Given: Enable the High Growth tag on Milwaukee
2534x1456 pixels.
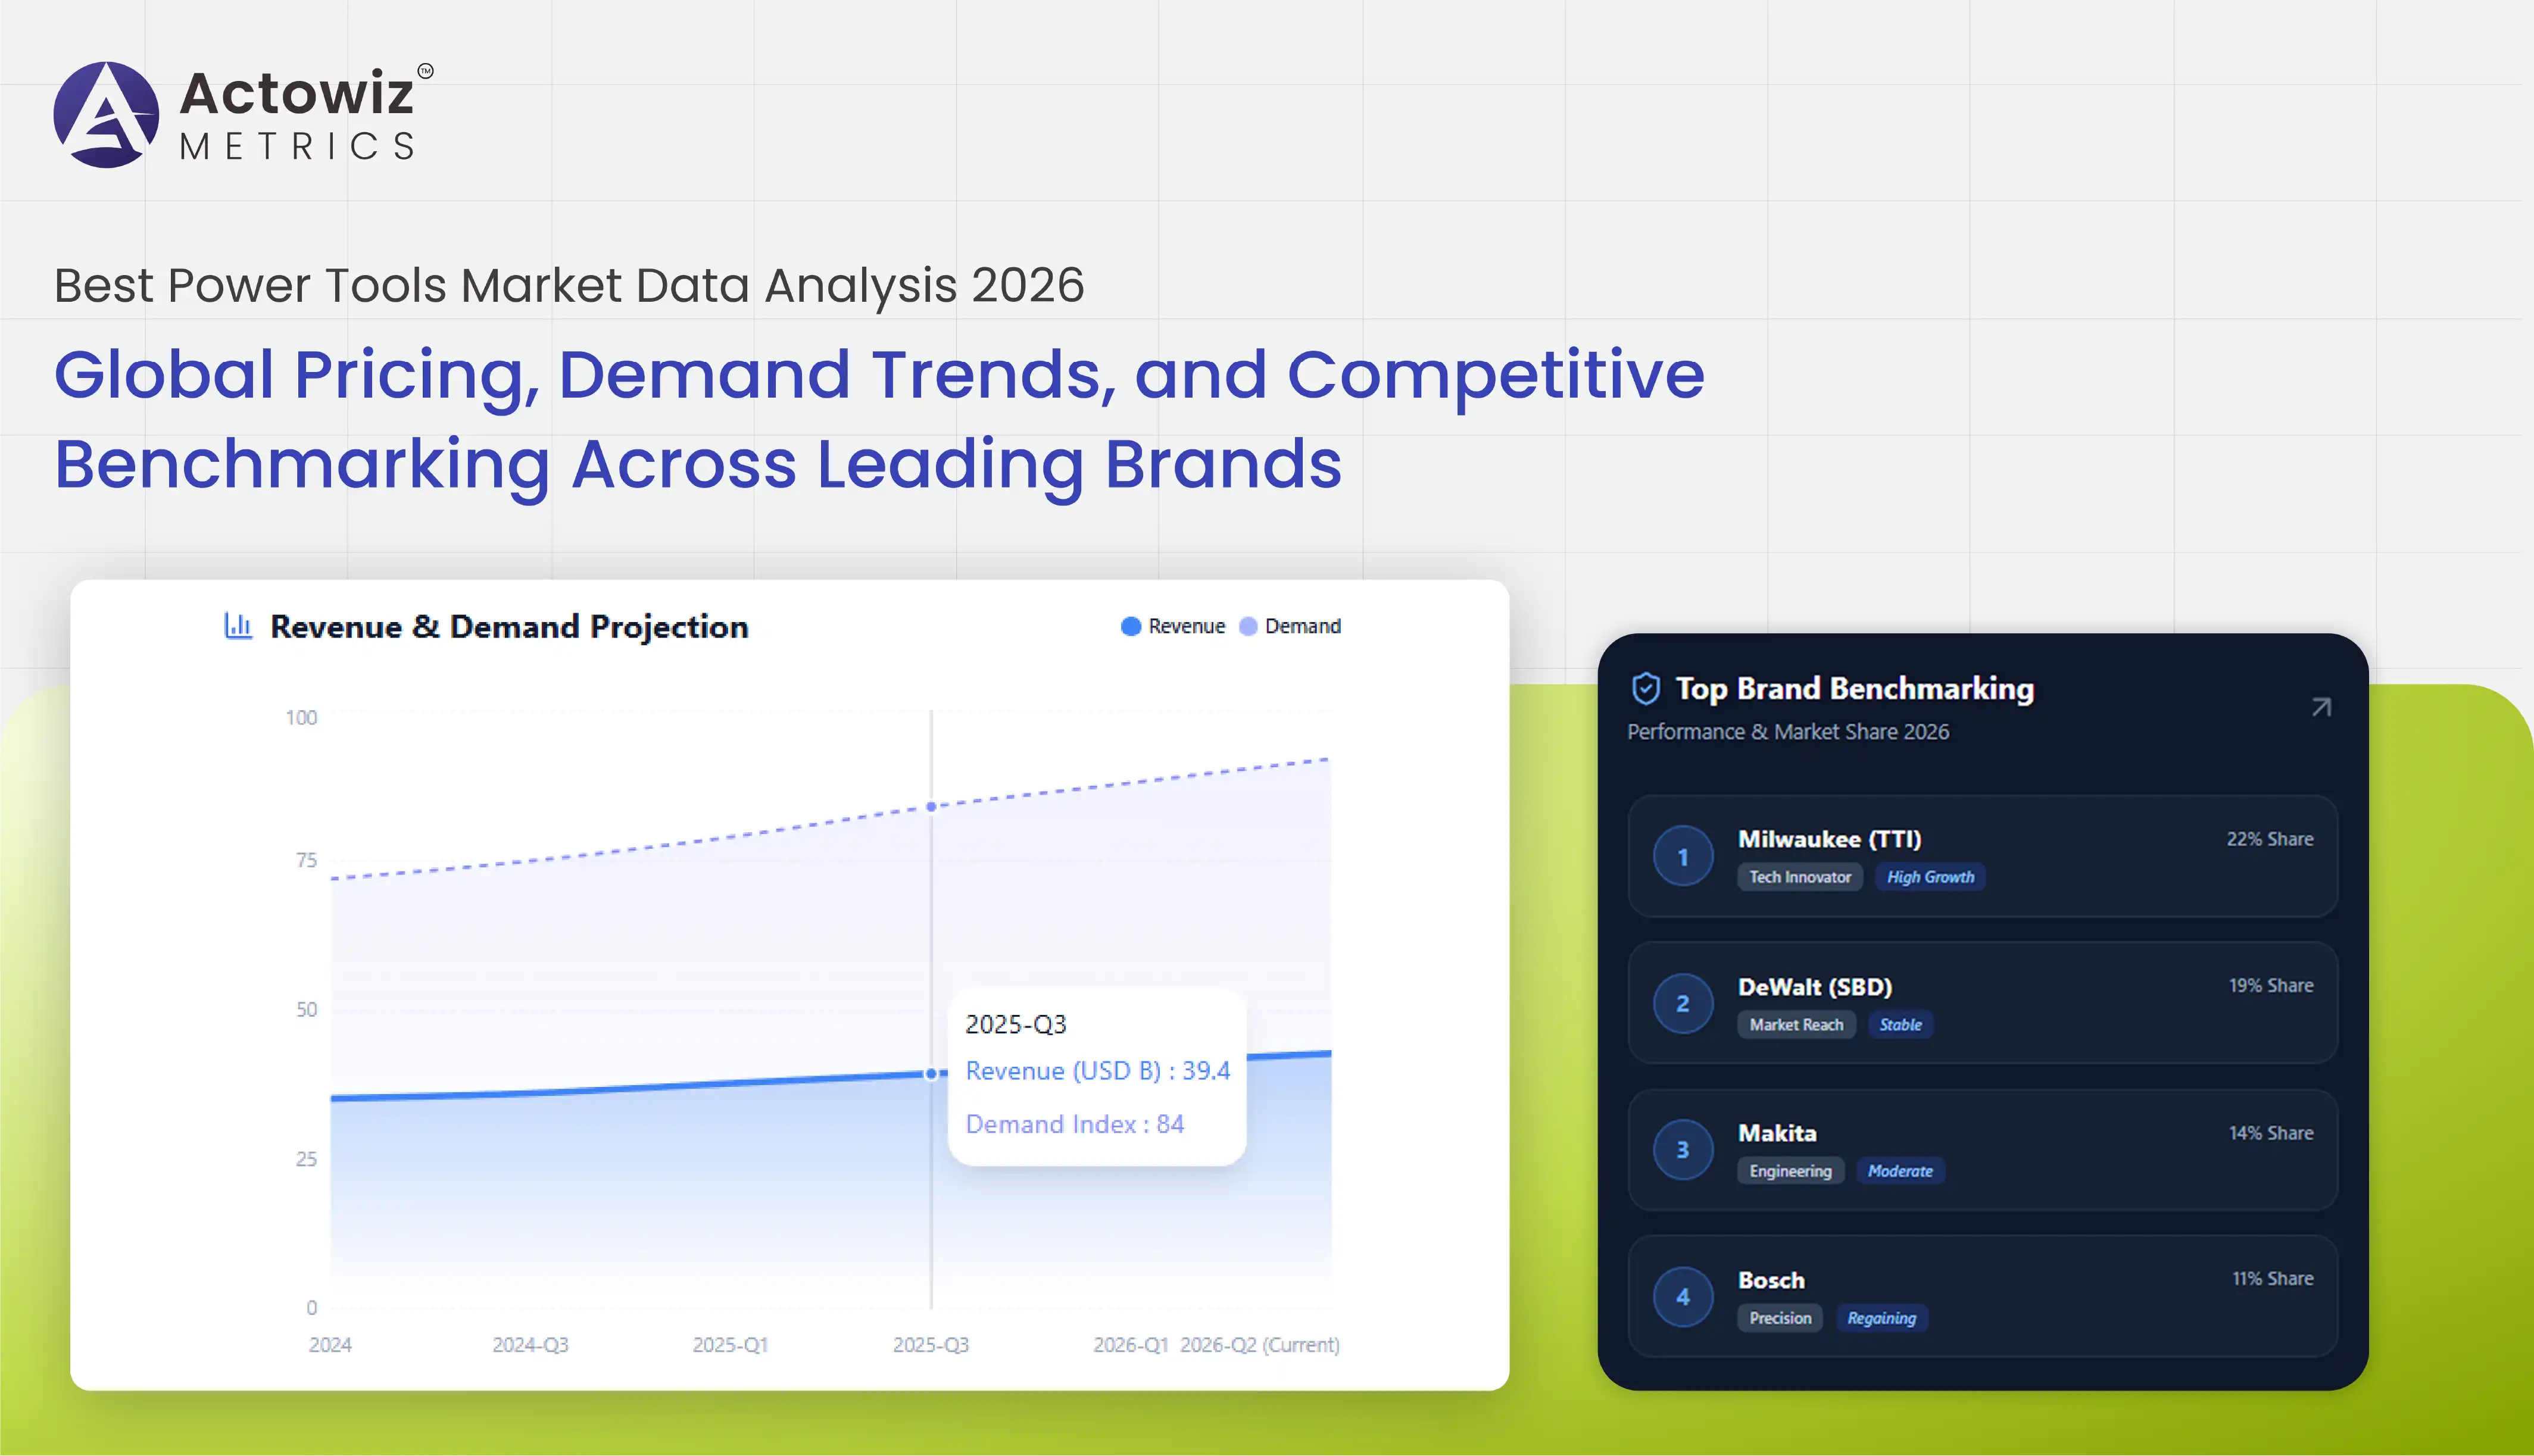Looking at the screenshot, I should pos(1930,877).
